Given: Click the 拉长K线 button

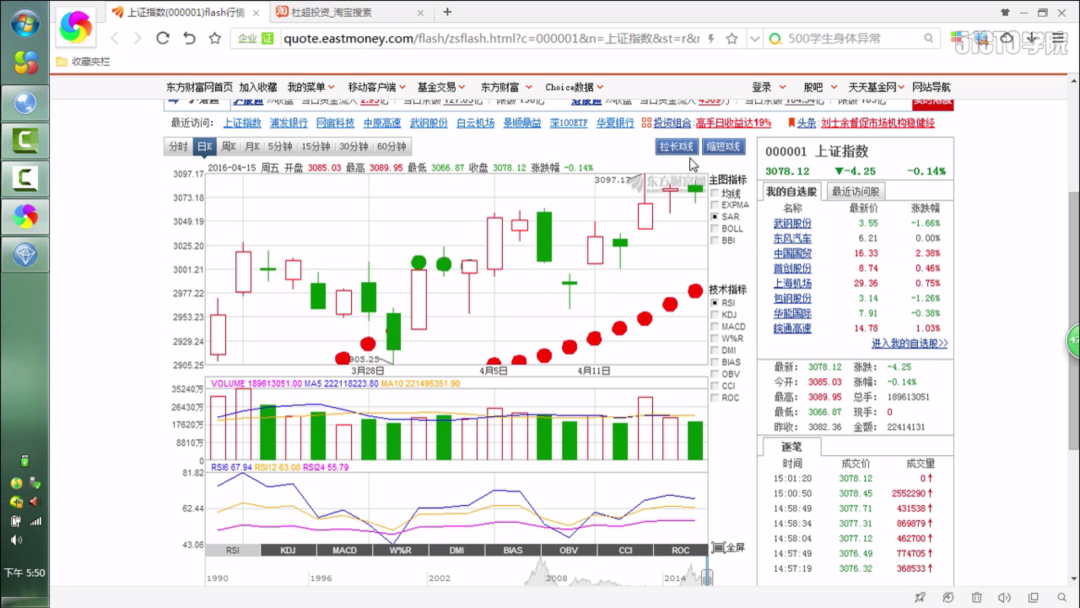Looking at the screenshot, I should [x=676, y=147].
